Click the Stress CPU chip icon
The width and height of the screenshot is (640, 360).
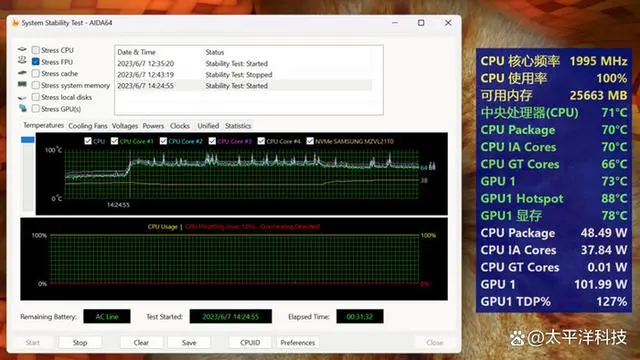pos(22,50)
